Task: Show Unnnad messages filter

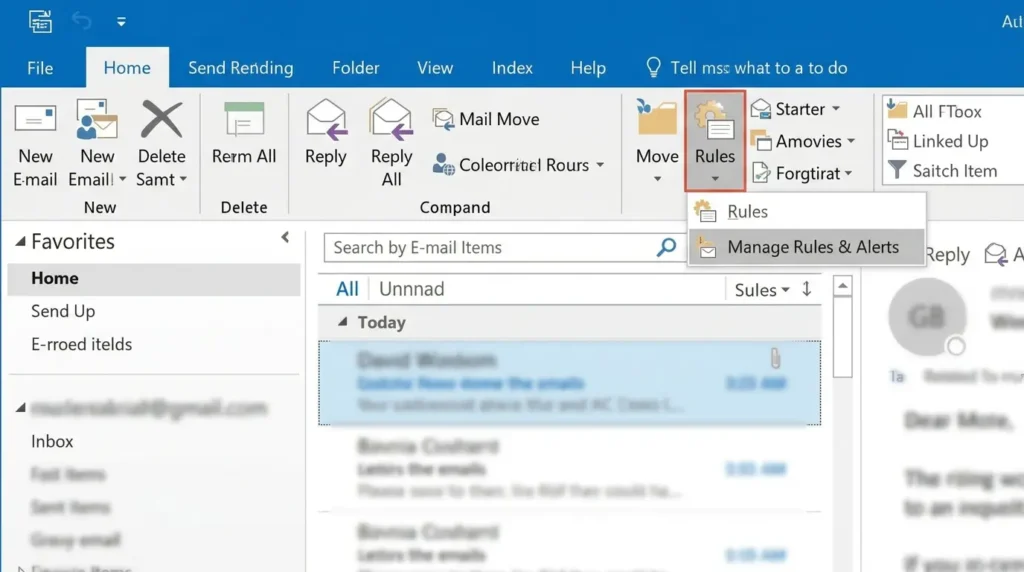Action: point(411,289)
